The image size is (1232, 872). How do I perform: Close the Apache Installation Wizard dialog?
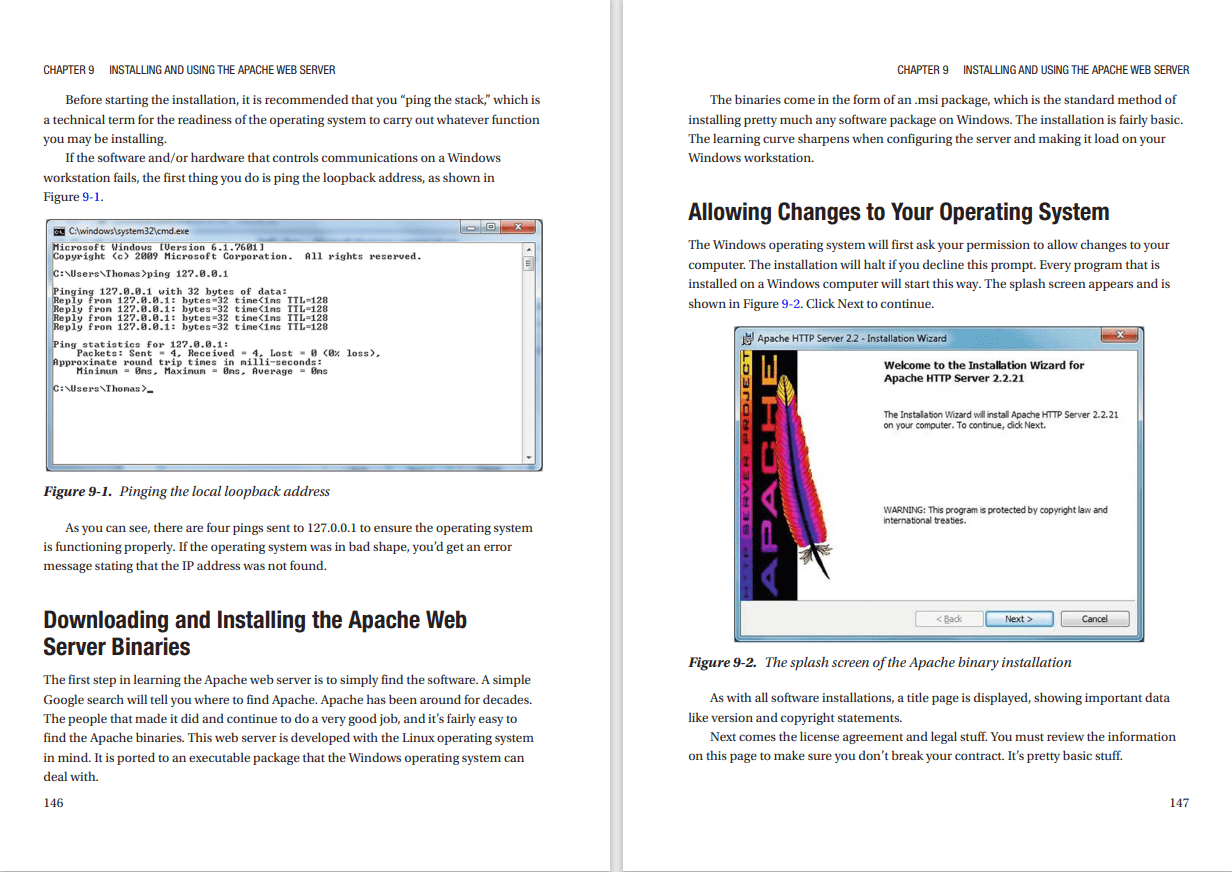tap(1119, 335)
